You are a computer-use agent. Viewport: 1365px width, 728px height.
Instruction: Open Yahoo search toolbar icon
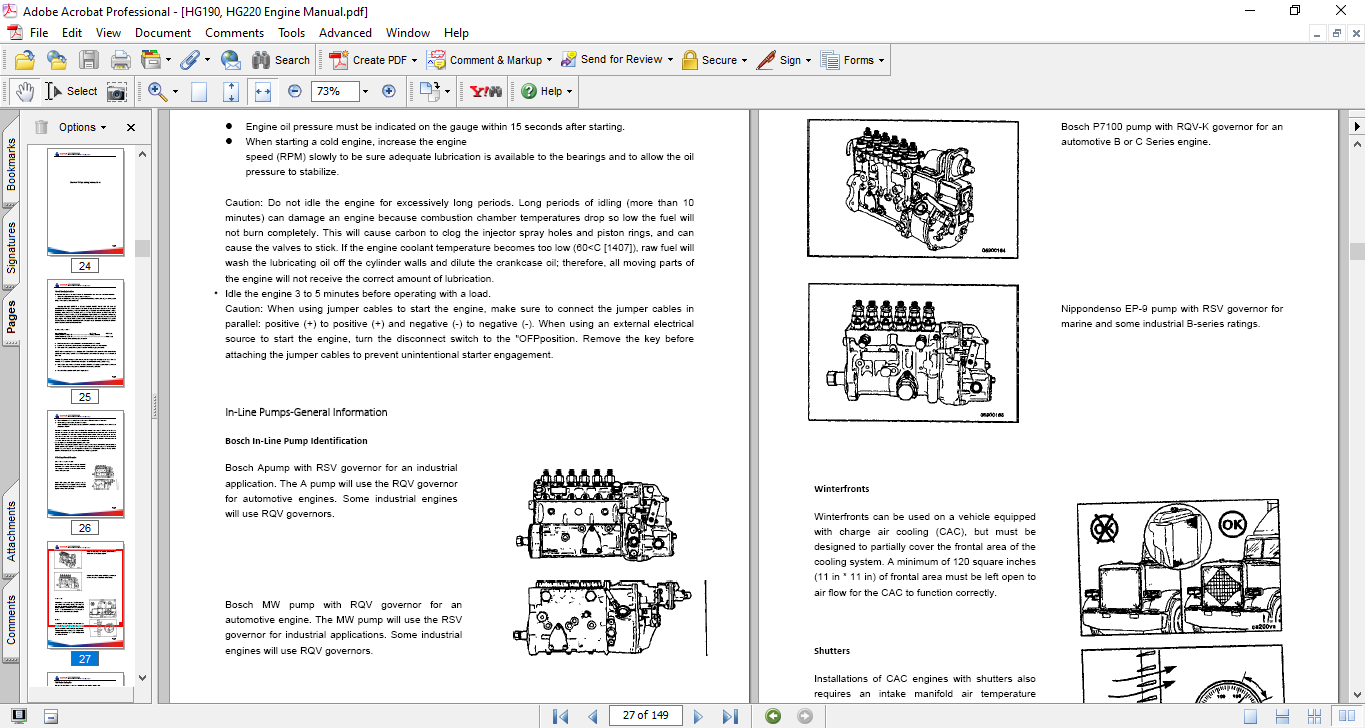pyautogui.click(x=486, y=91)
